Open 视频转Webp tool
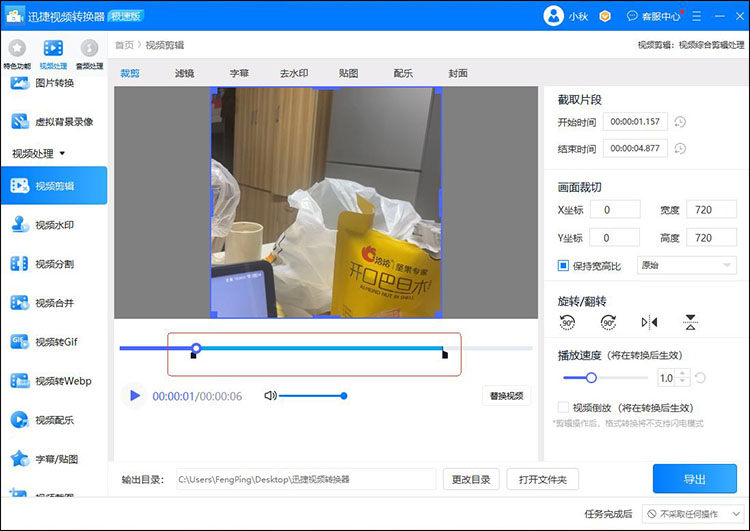 click(x=54, y=381)
